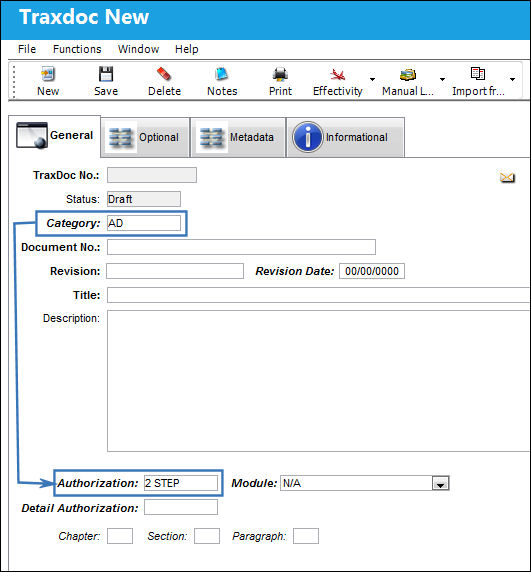Image resolution: width=531 pixels, height=572 pixels.
Task: Expand the Manual L... dropdown arrow
Action: point(442,79)
